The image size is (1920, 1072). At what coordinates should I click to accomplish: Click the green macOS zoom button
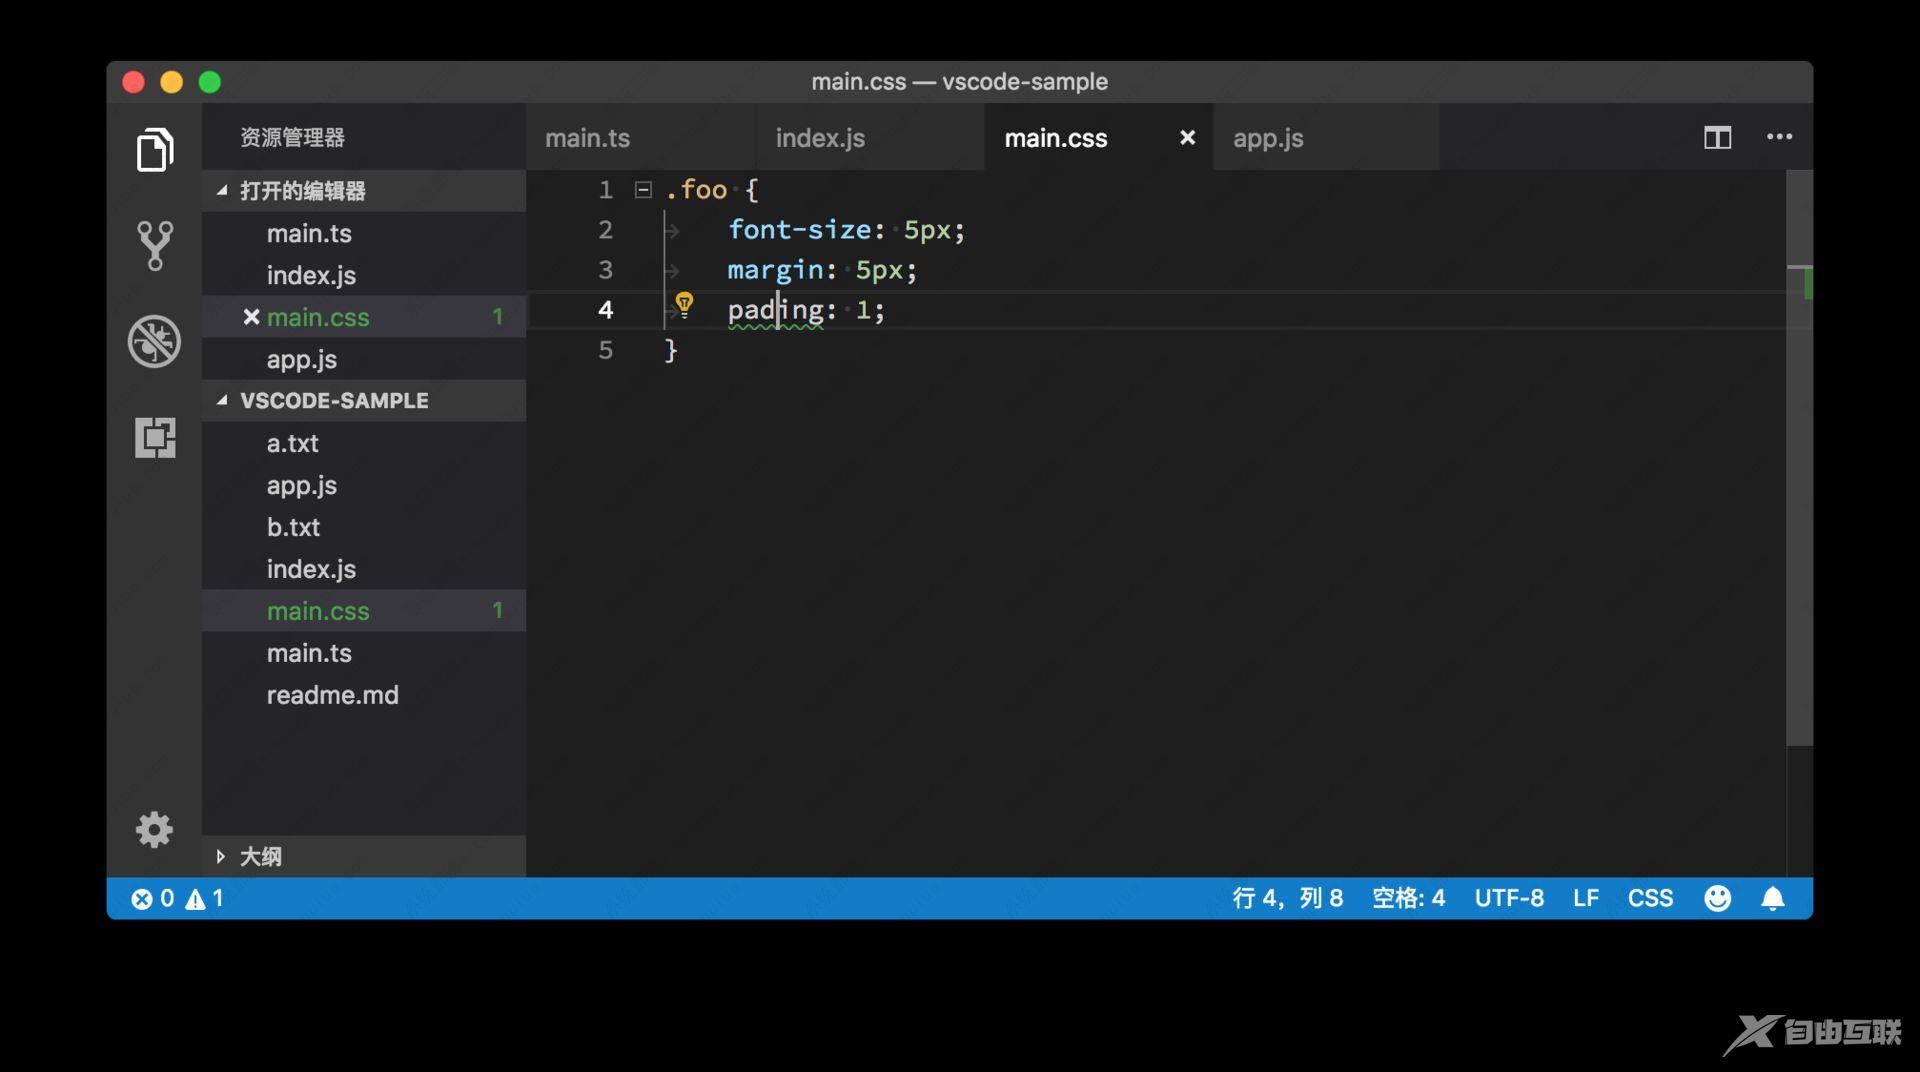pyautogui.click(x=209, y=82)
